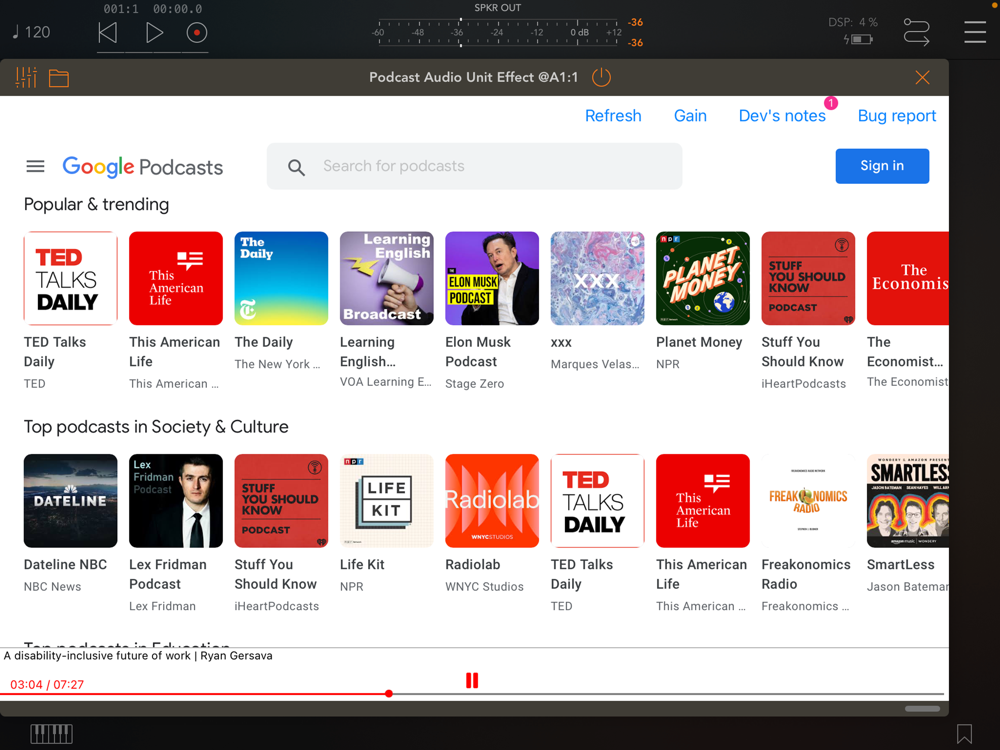Open the Gain settings
Viewport: 1000px width, 750px height.
click(690, 116)
